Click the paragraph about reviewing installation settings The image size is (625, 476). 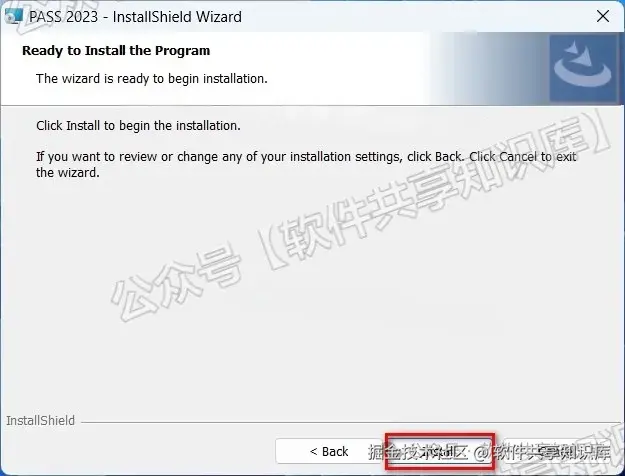tap(306, 164)
